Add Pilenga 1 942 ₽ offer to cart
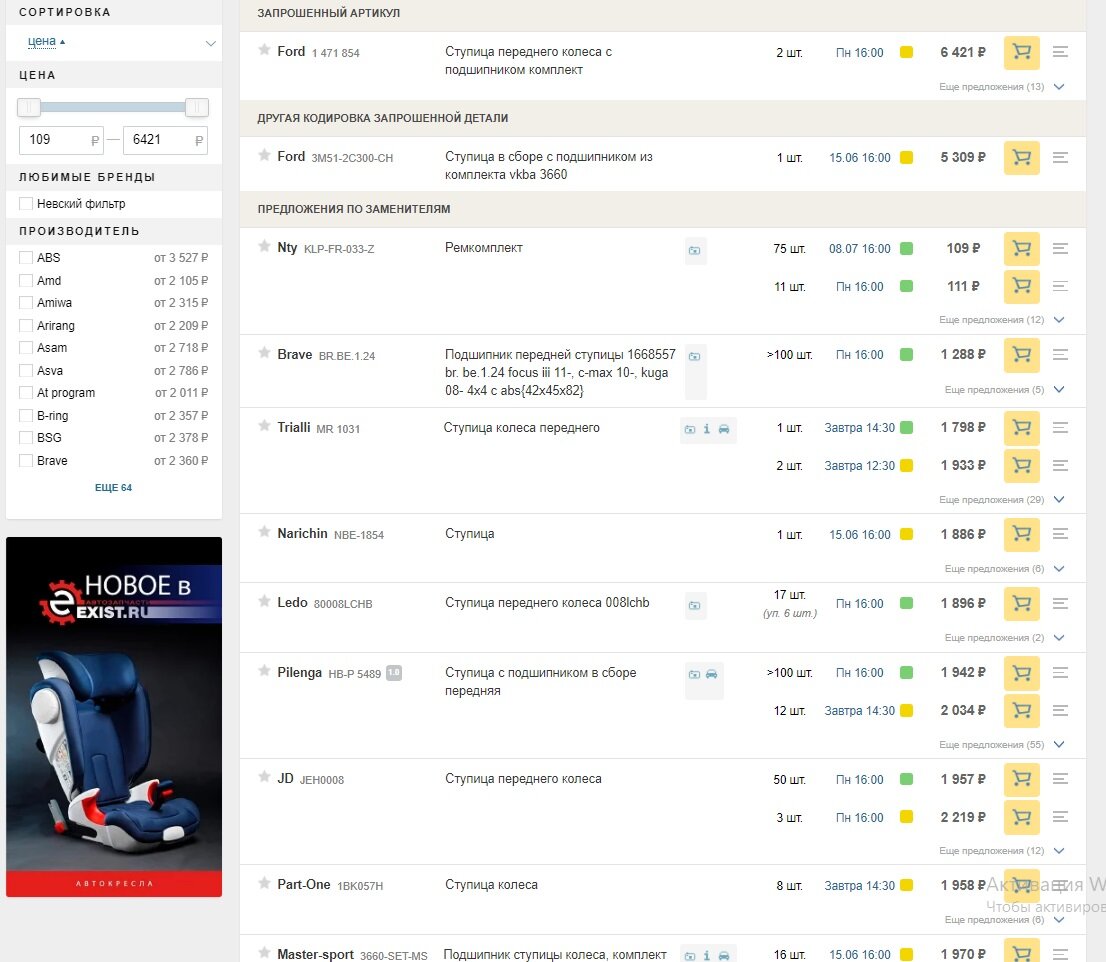Image resolution: width=1106 pixels, height=962 pixels. pos(1021,673)
